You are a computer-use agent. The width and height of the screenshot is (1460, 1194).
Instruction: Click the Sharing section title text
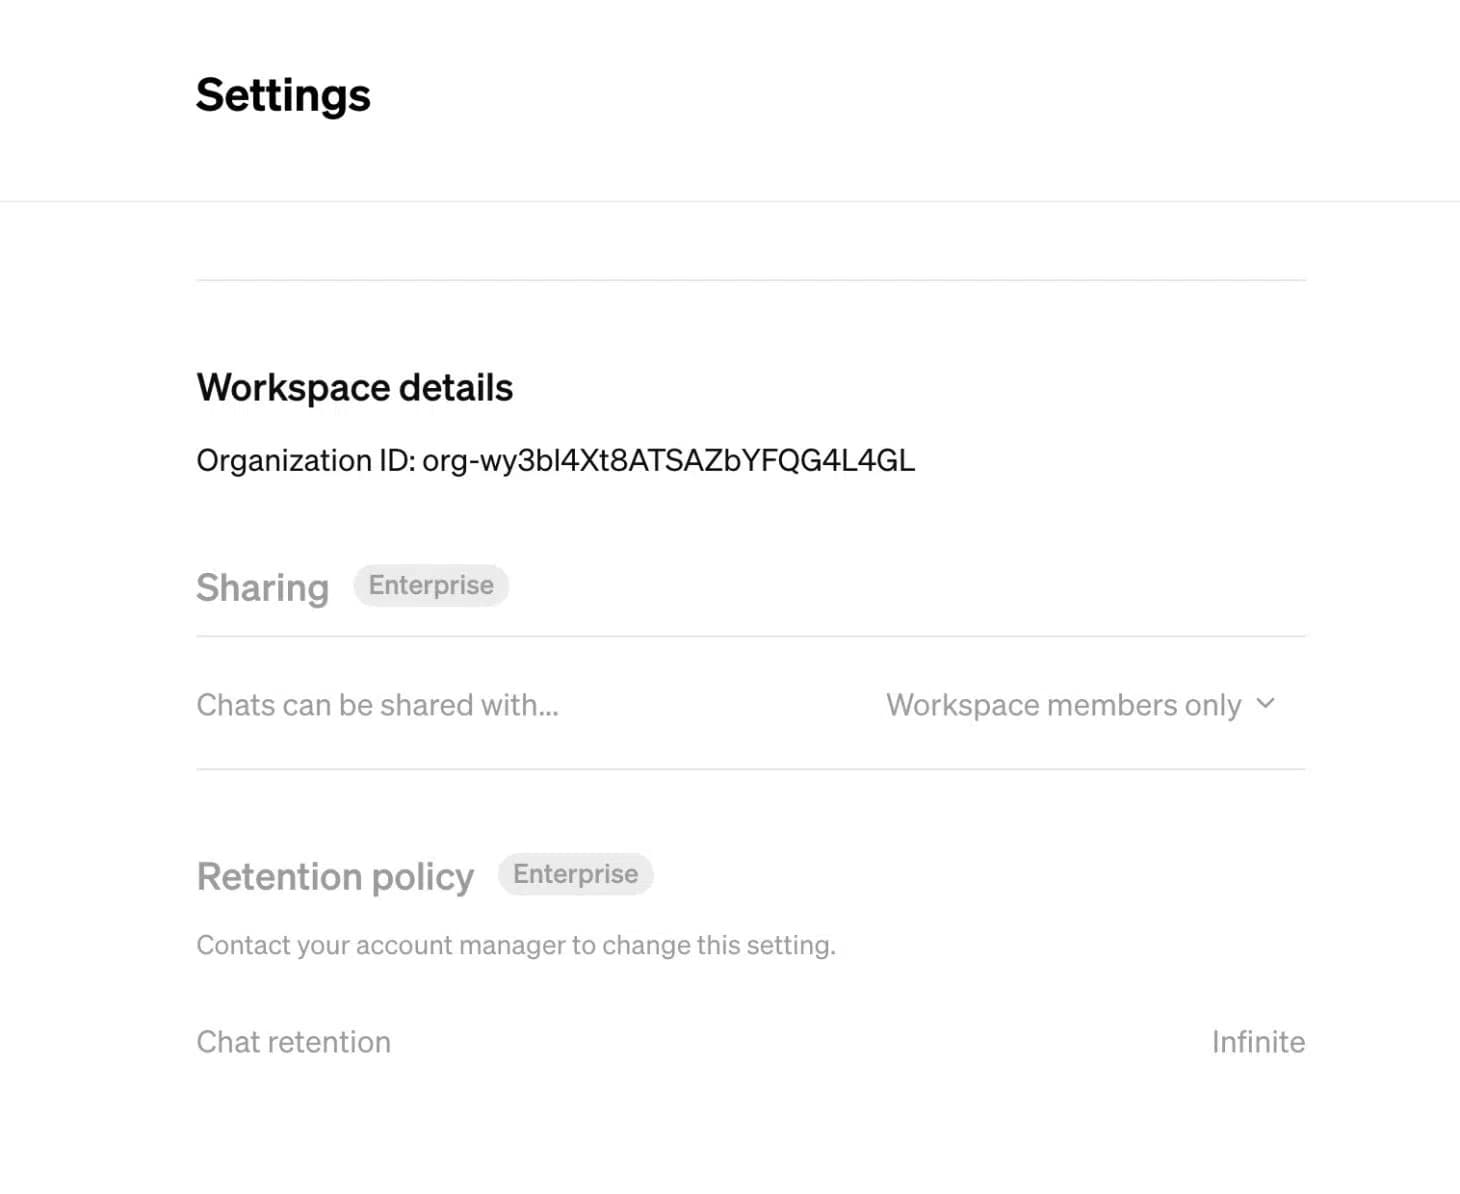pyautogui.click(x=262, y=588)
